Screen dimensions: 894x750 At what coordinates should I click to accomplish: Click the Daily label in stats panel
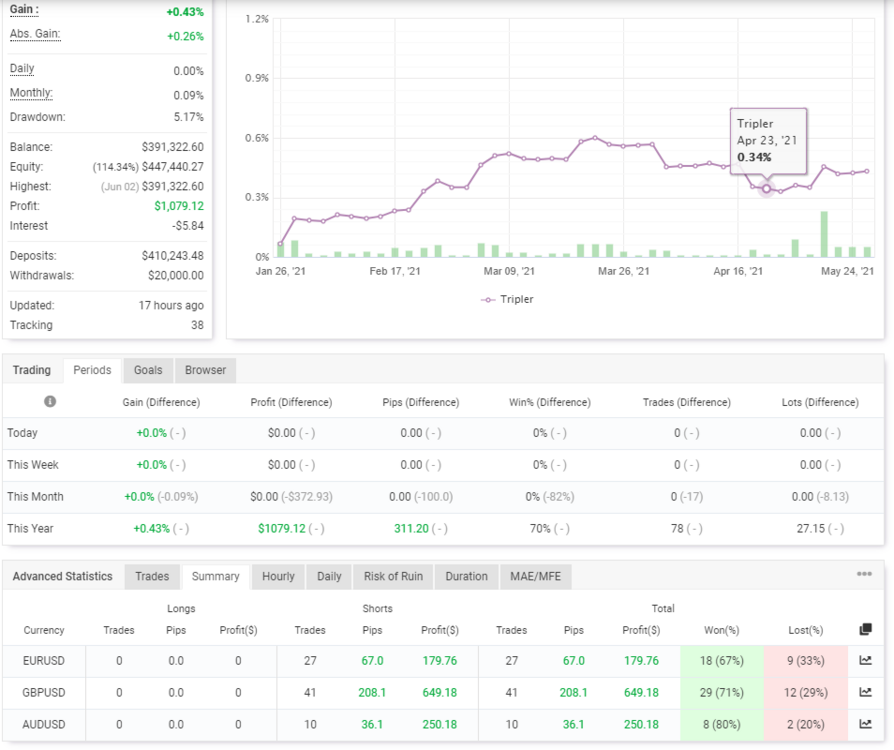click(22, 68)
